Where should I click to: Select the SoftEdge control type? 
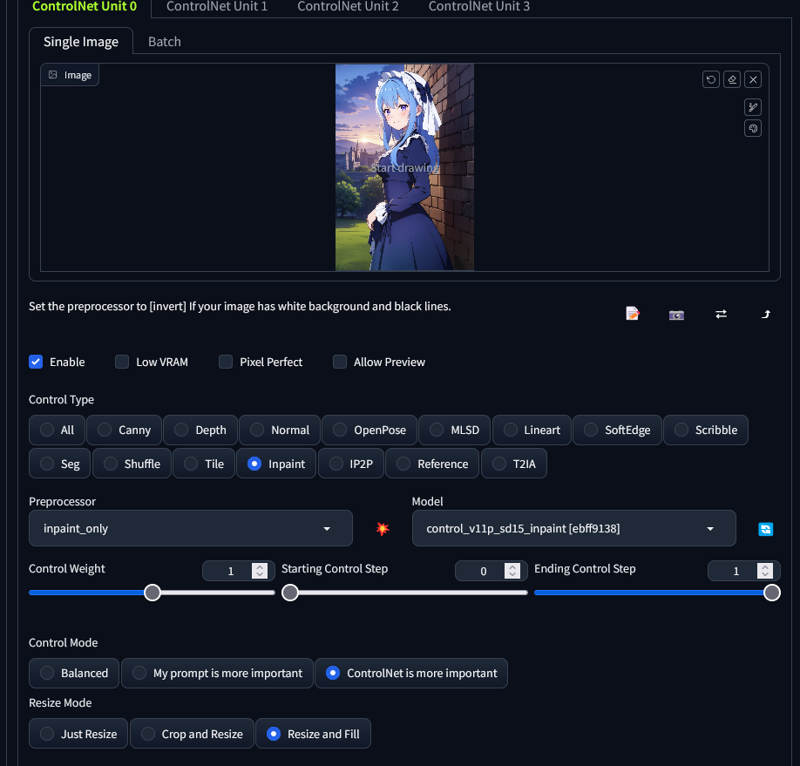tap(617, 430)
